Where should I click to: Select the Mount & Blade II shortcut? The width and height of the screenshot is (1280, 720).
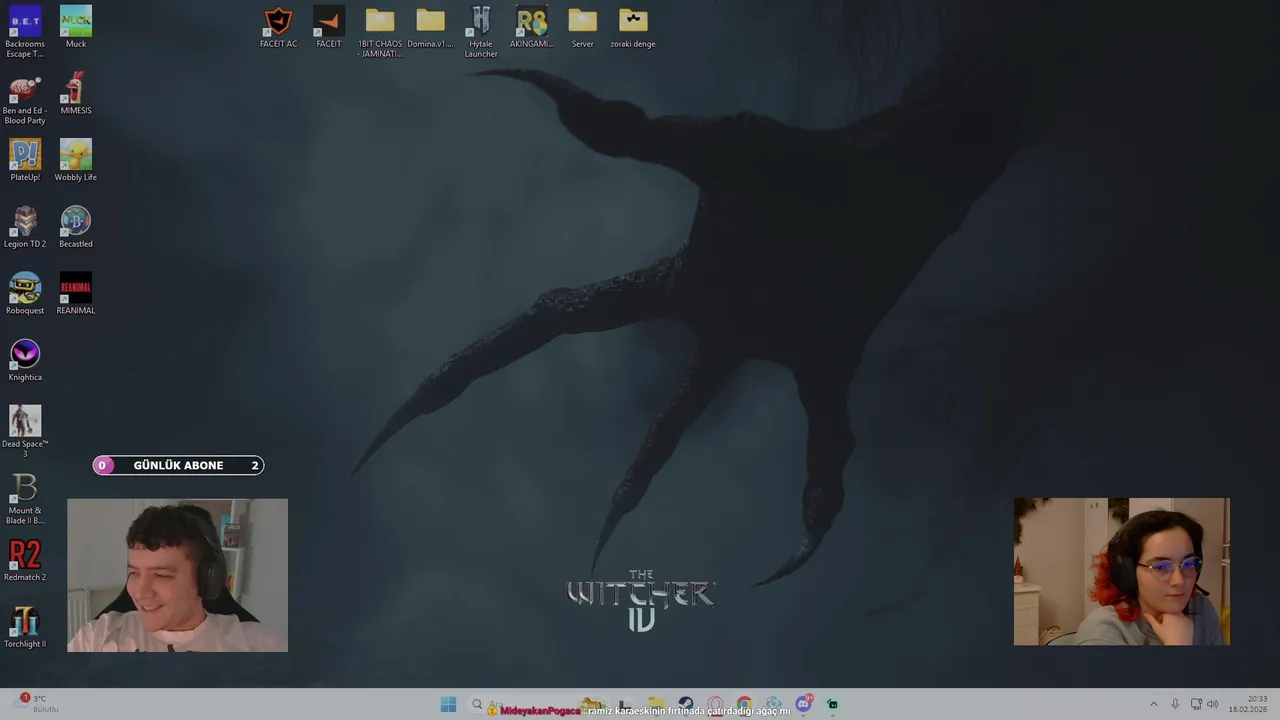(x=25, y=499)
